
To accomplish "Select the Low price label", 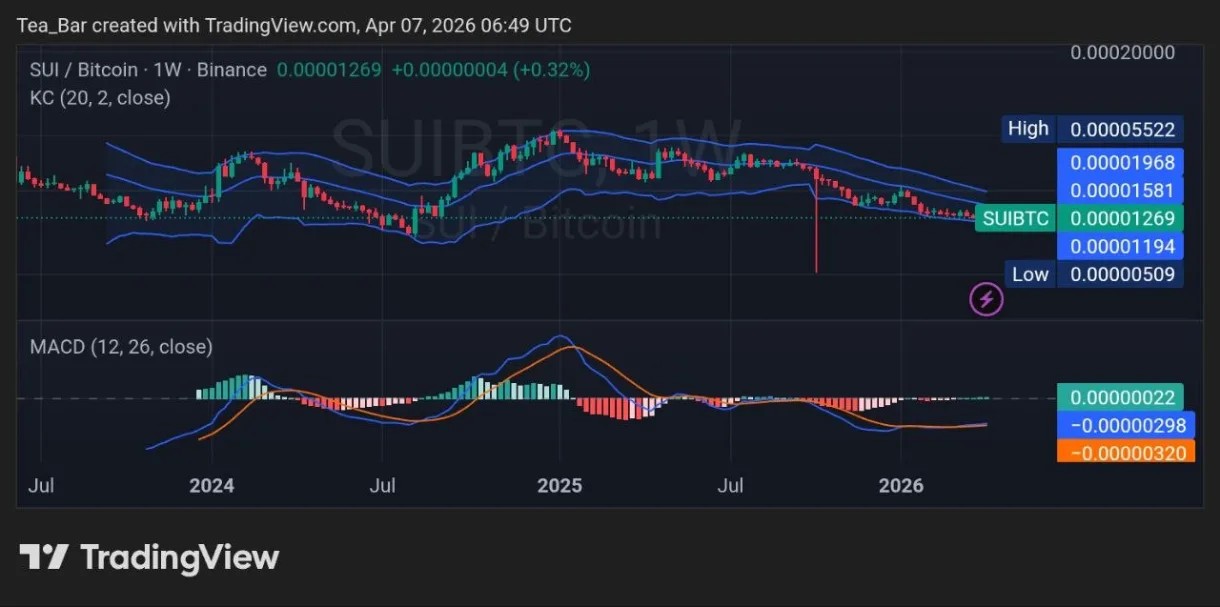I will point(1029,274).
